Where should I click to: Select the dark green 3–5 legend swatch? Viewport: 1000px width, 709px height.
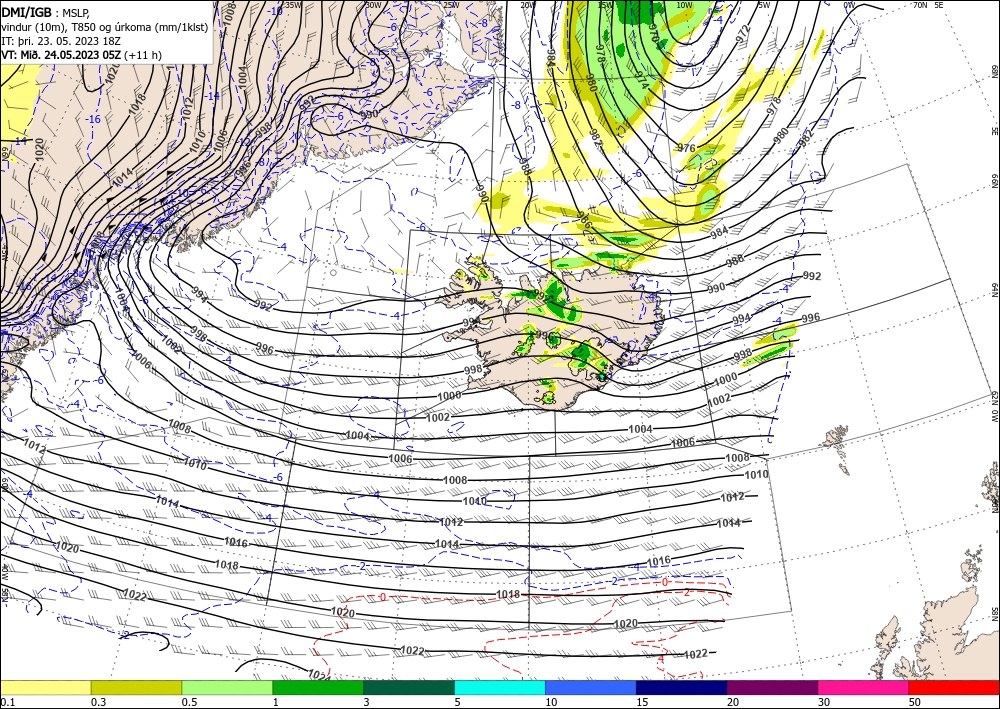pyautogui.click(x=409, y=687)
